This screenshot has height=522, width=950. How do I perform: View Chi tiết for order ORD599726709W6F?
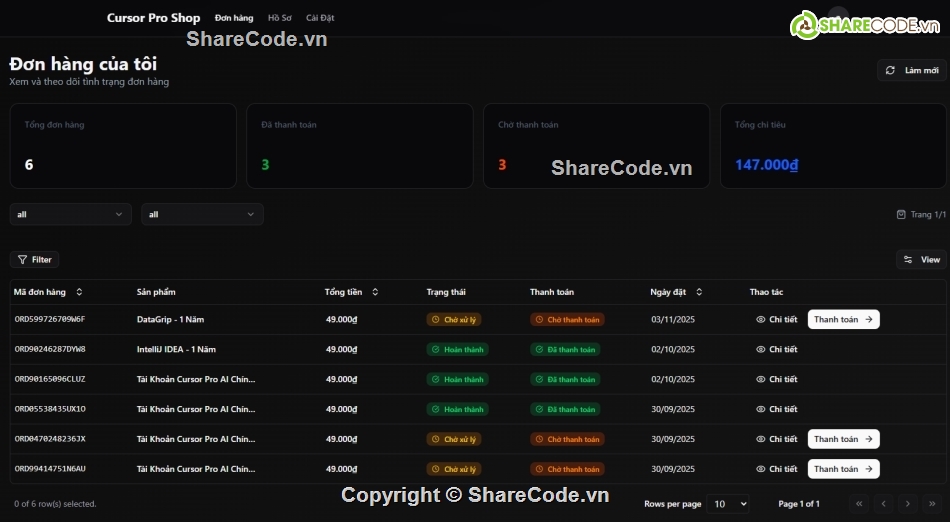pos(777,319)
